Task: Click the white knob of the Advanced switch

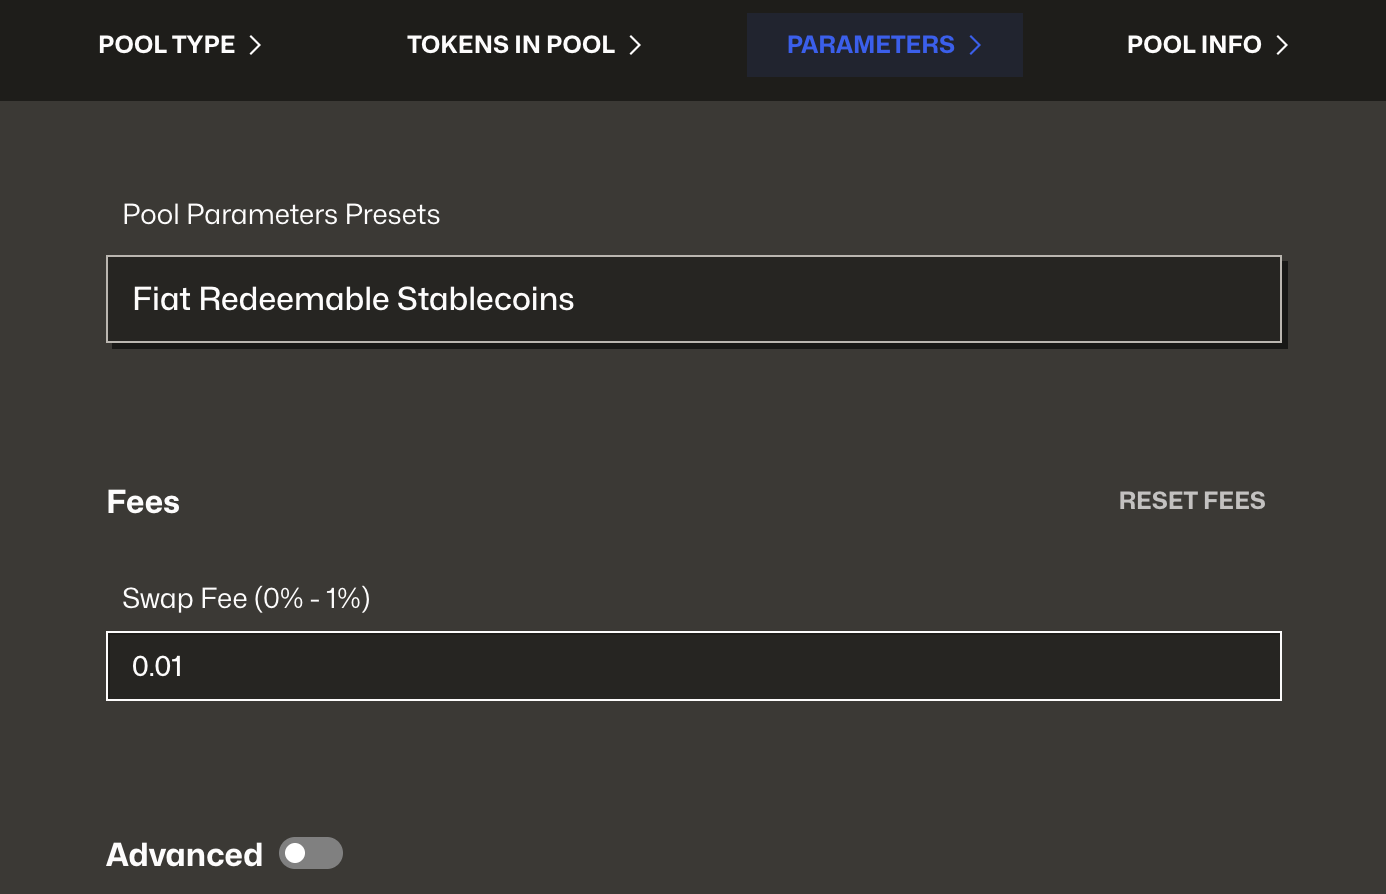Action: (x=295, y=853)
